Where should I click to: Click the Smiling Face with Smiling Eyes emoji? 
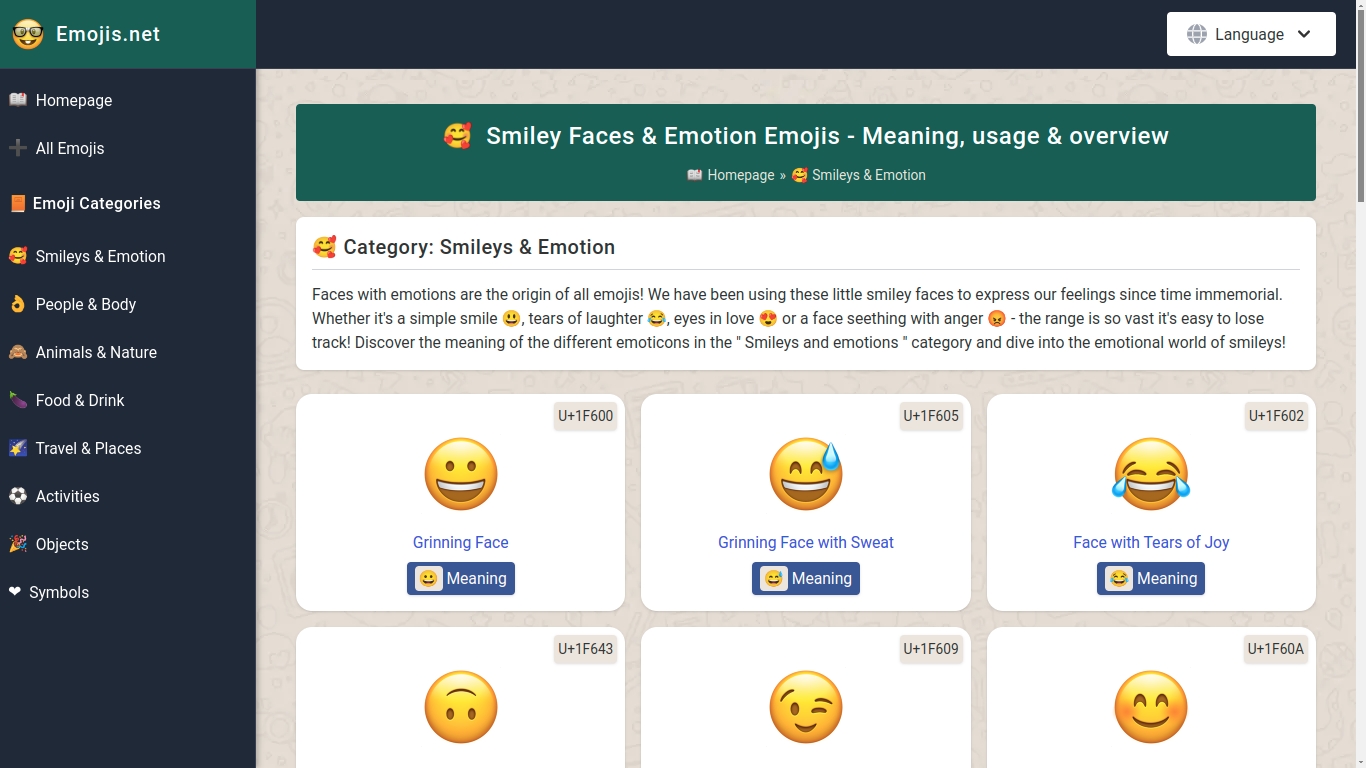click(x=1151, y=707)
